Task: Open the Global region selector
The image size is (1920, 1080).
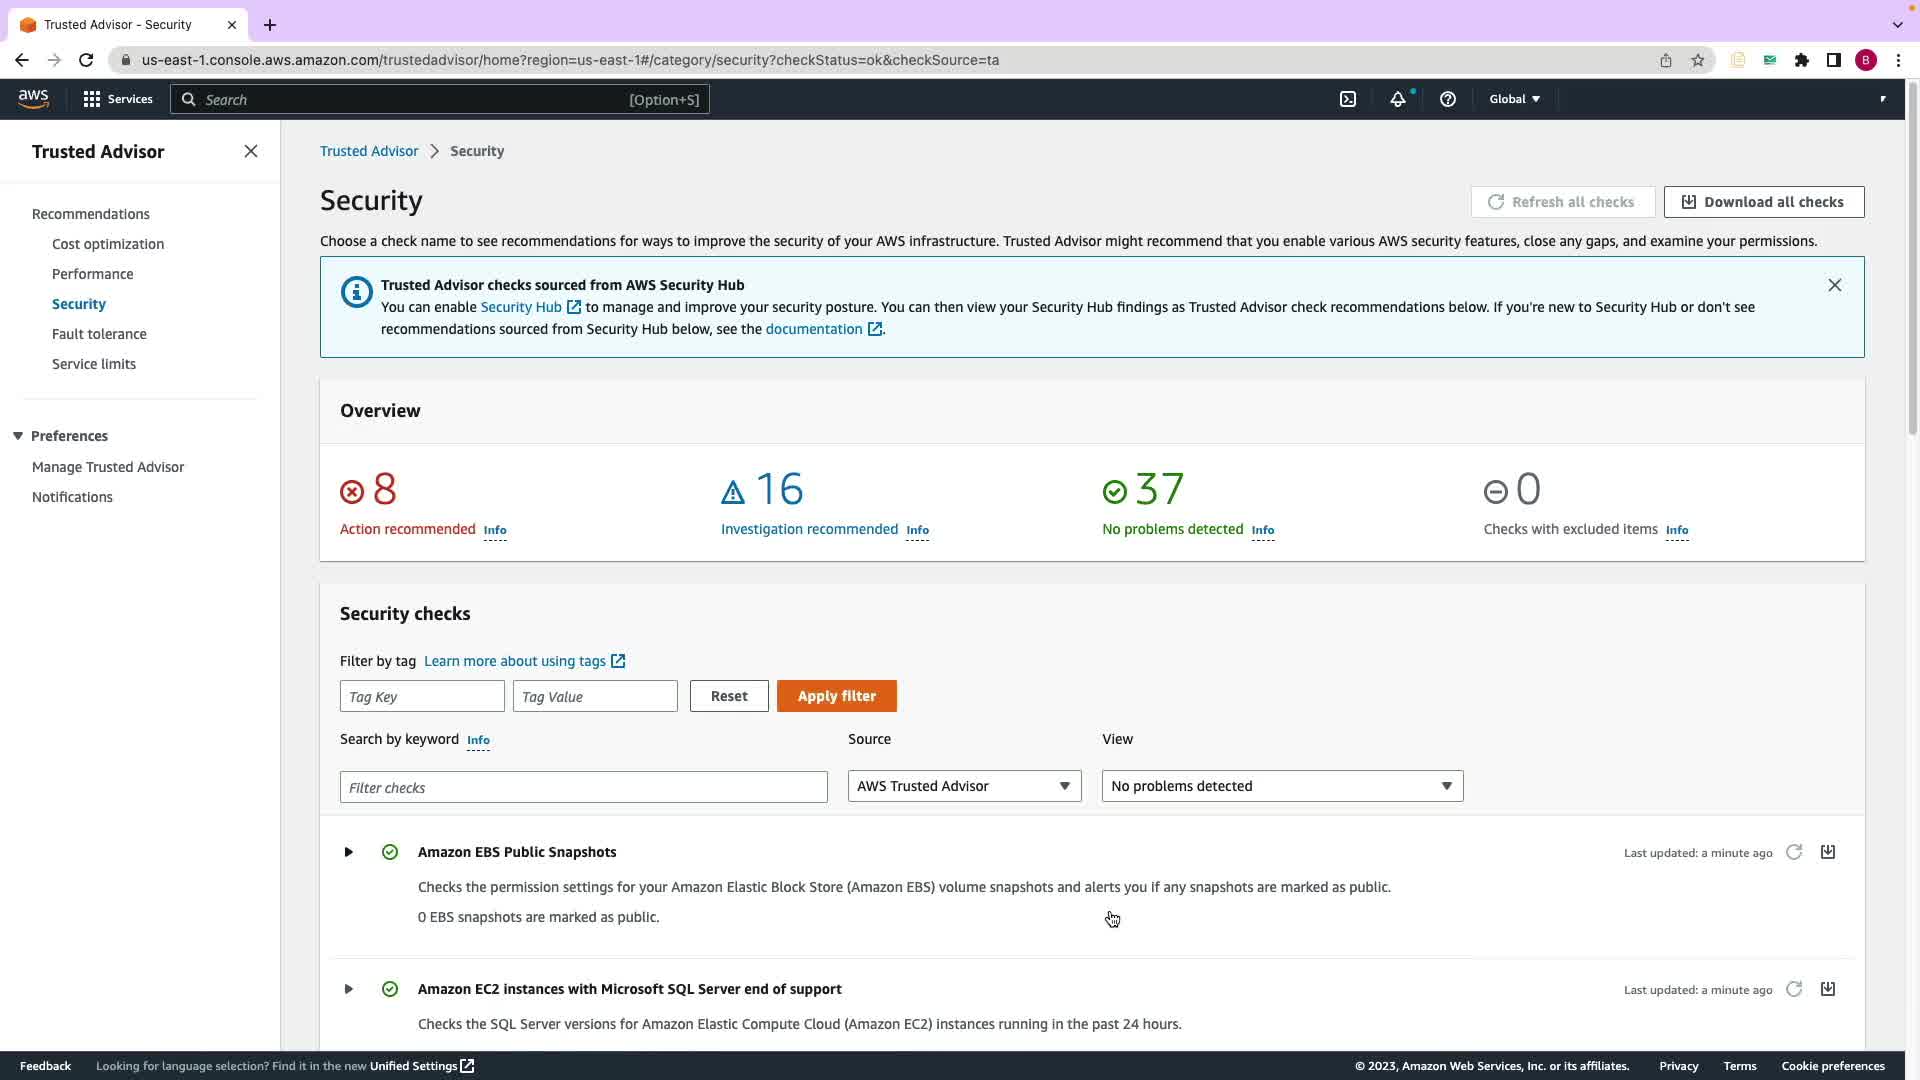Action: coord(1514,99)
